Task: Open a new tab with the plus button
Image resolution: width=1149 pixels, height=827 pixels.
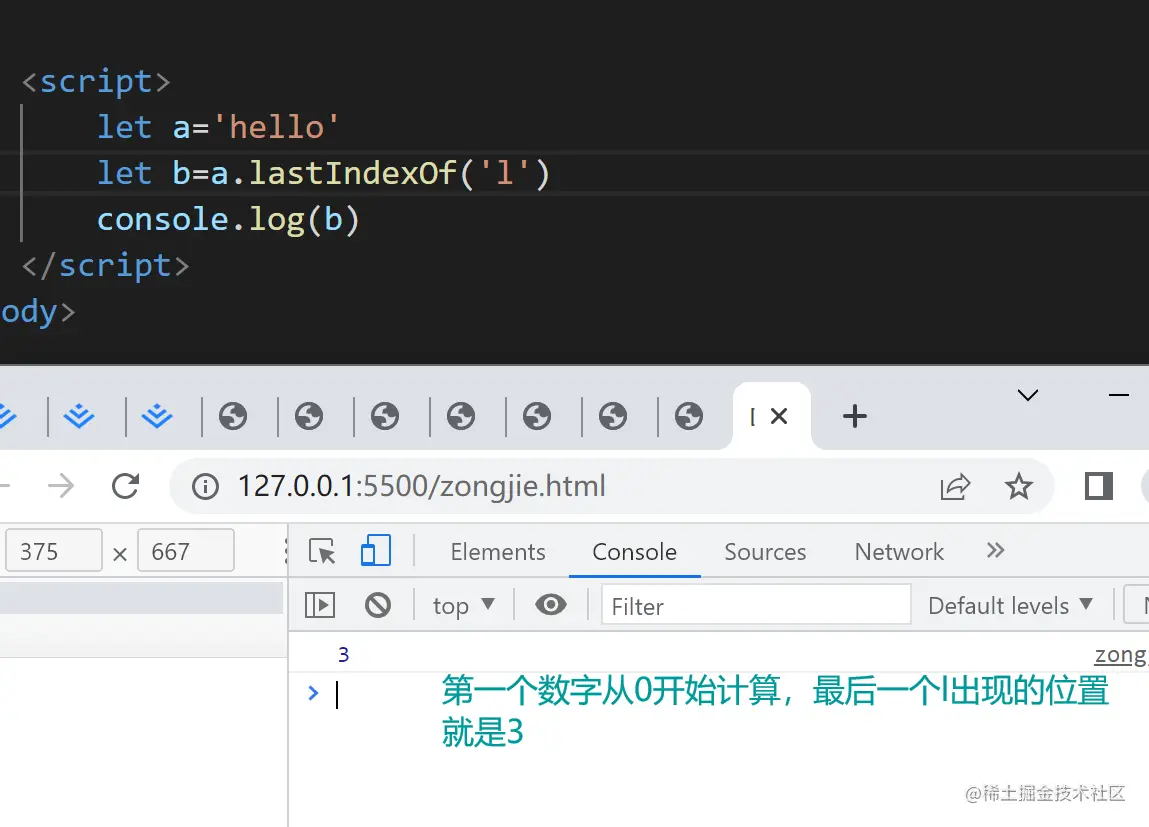Action: pyautogui.click(x=854, y=416)
